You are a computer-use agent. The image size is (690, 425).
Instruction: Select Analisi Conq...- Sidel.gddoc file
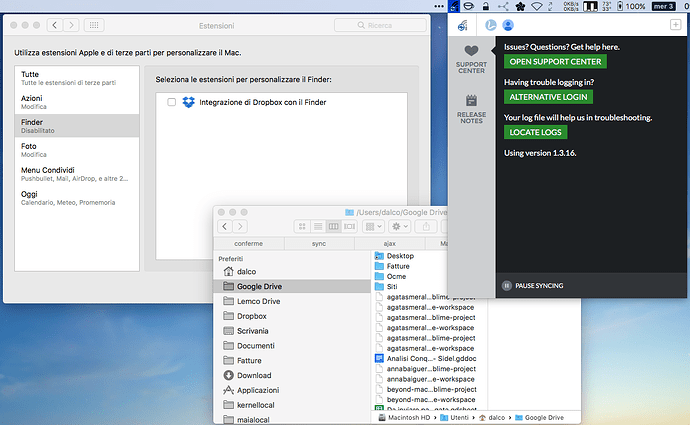tap(426, 359)
